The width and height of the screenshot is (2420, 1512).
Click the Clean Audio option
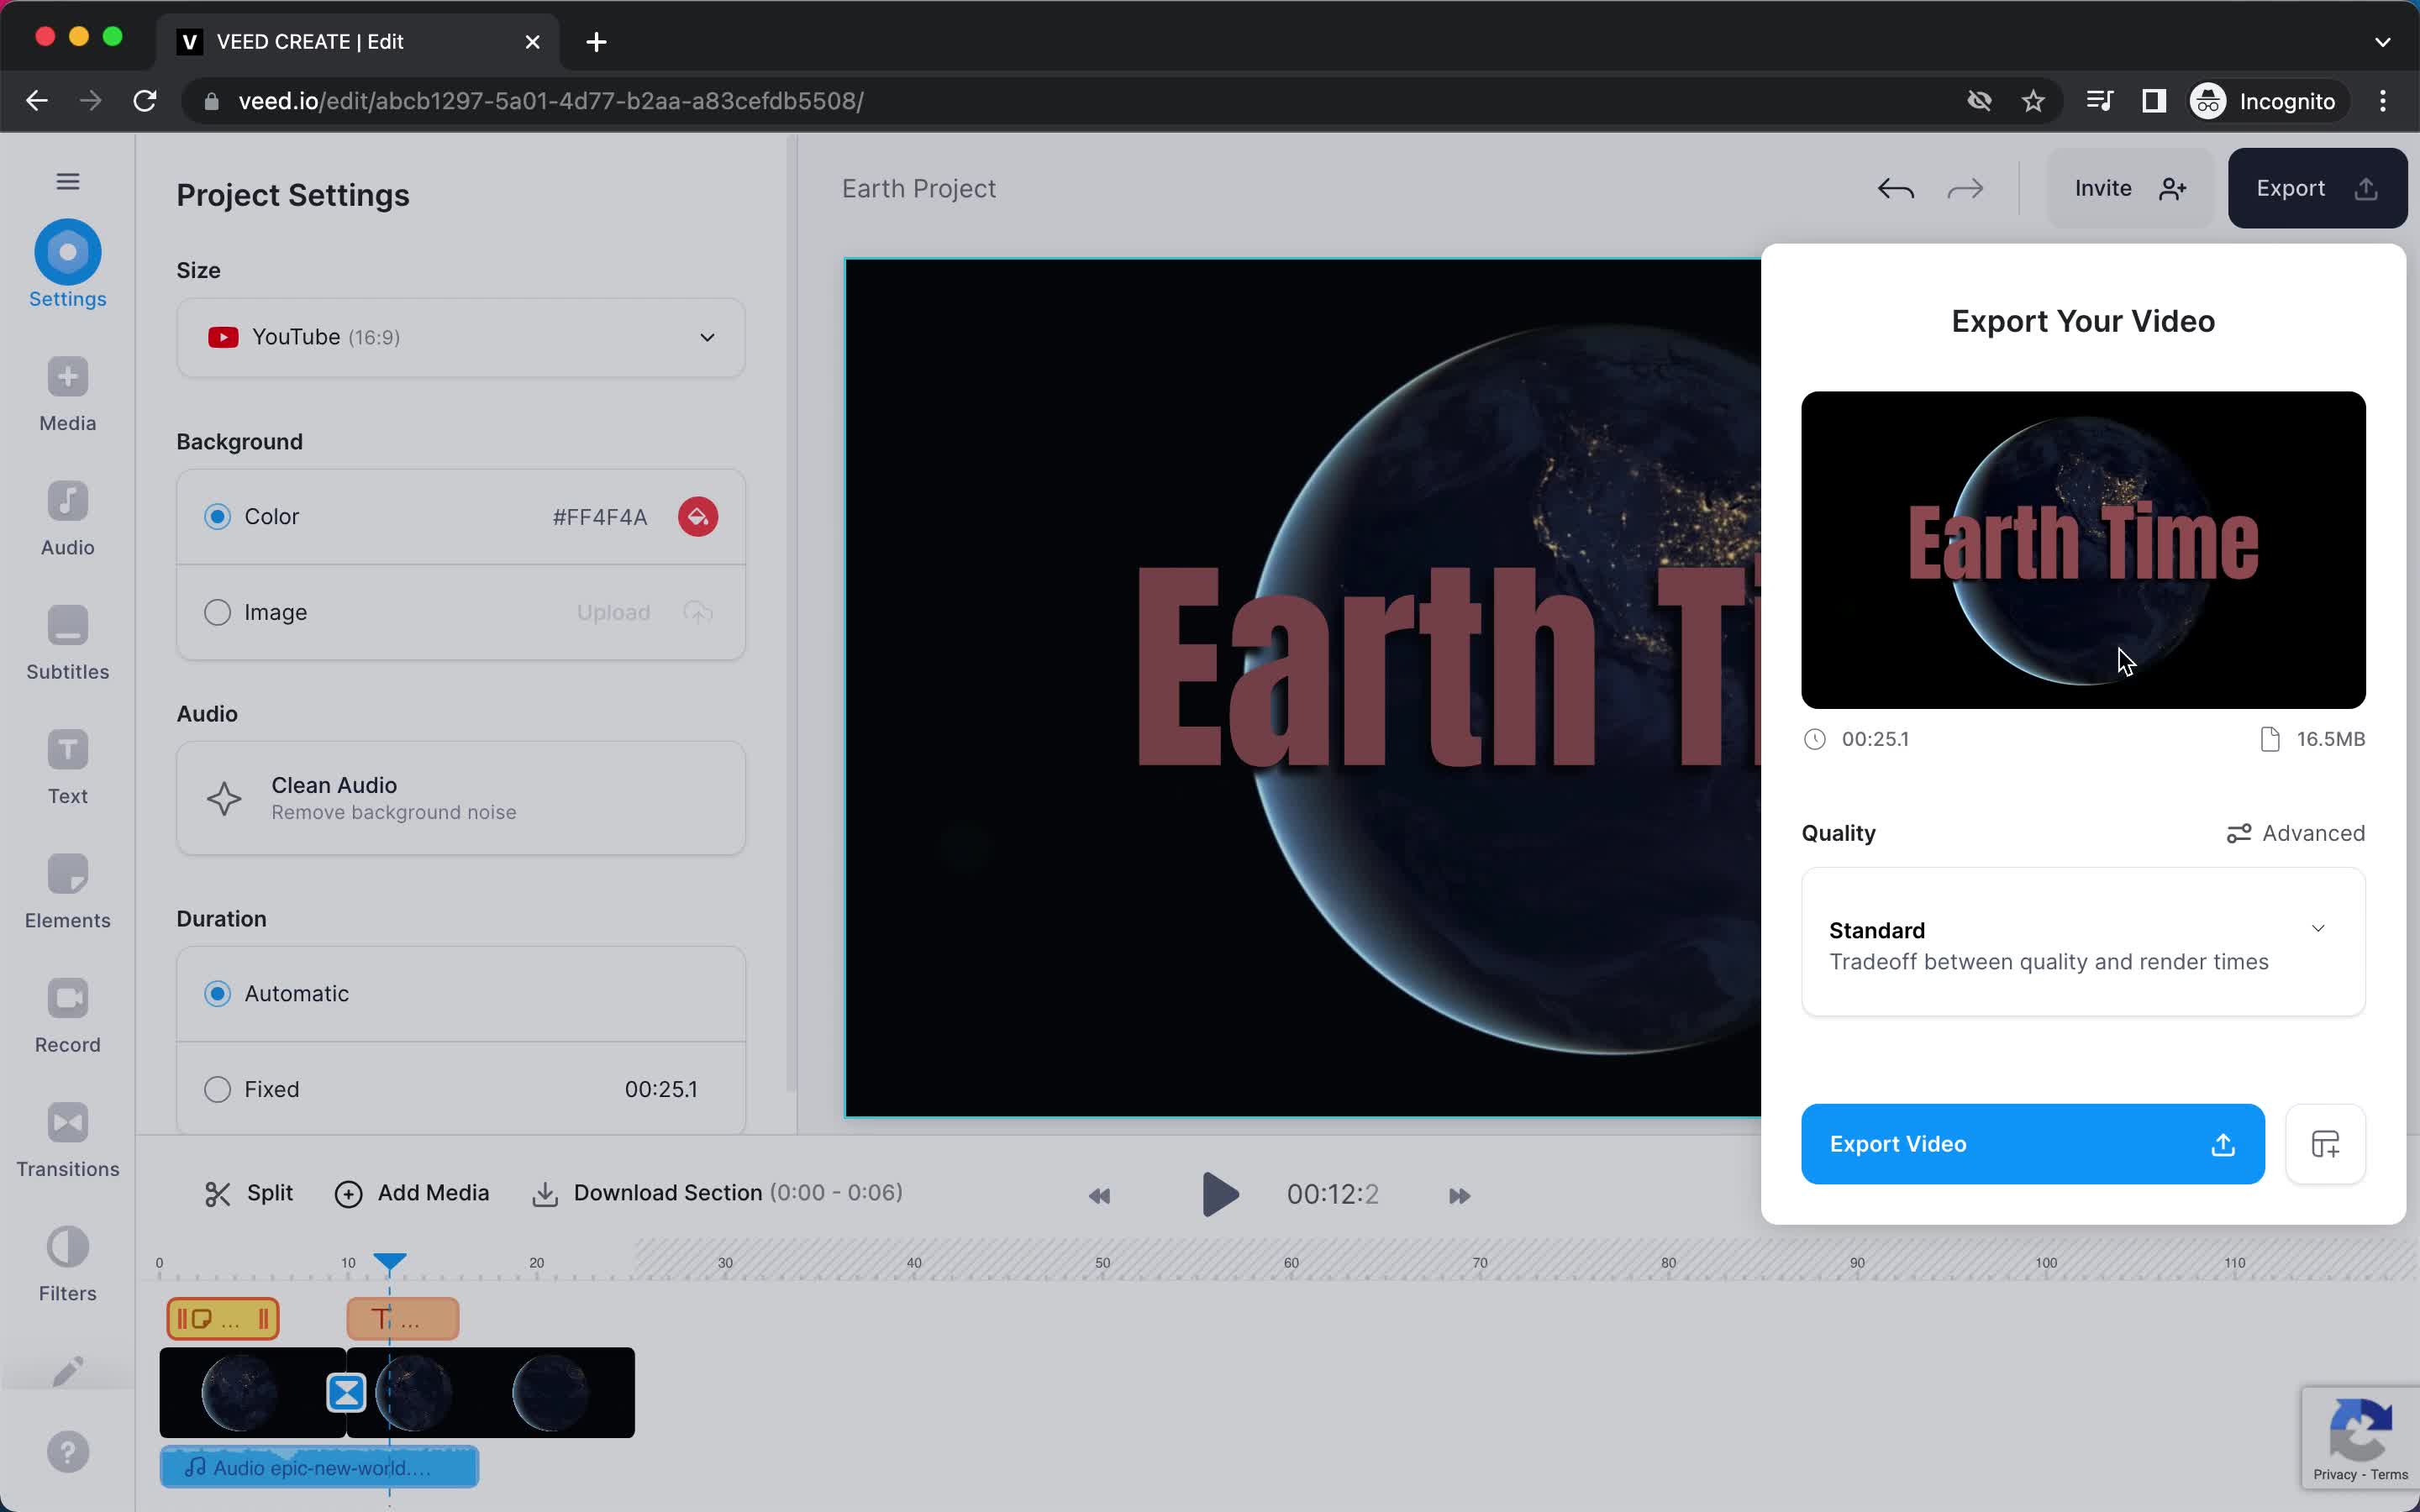[x=460, y=798]
